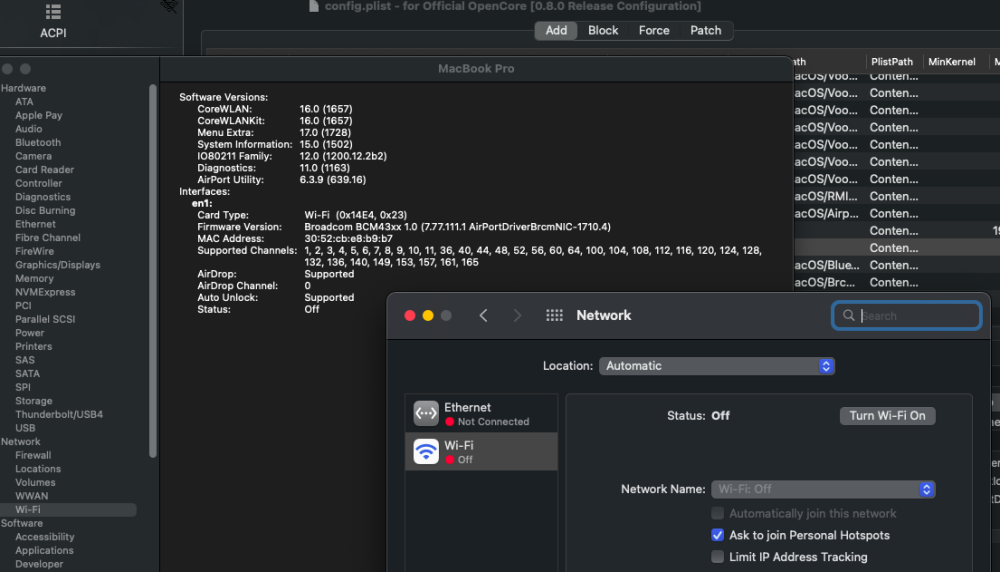Viewport: 1000px width, 572px height.
Task: Select Thunderbolt/USB4 in sidebar
Action: [59, 414]
